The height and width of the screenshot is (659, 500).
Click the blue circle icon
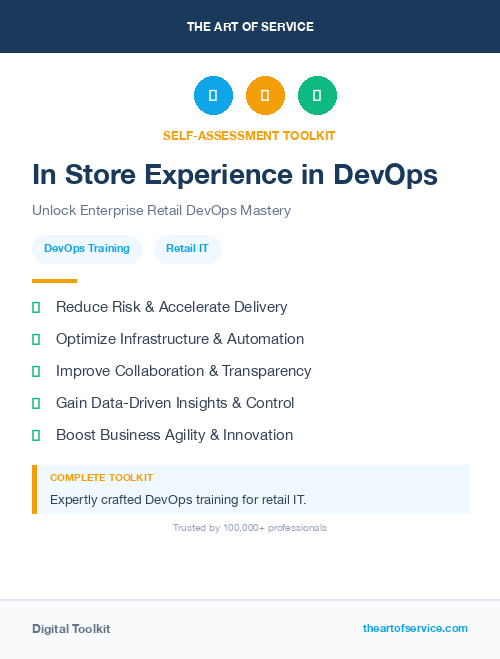(213, 95)
